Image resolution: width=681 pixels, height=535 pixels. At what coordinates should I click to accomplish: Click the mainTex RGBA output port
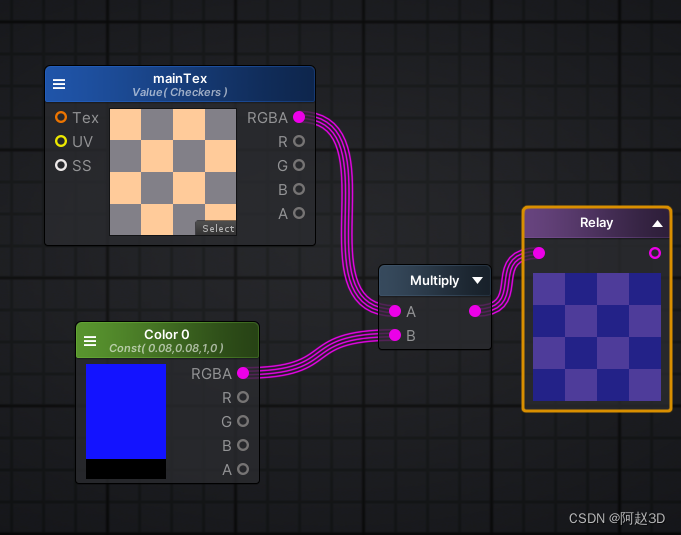pos(299,117)
